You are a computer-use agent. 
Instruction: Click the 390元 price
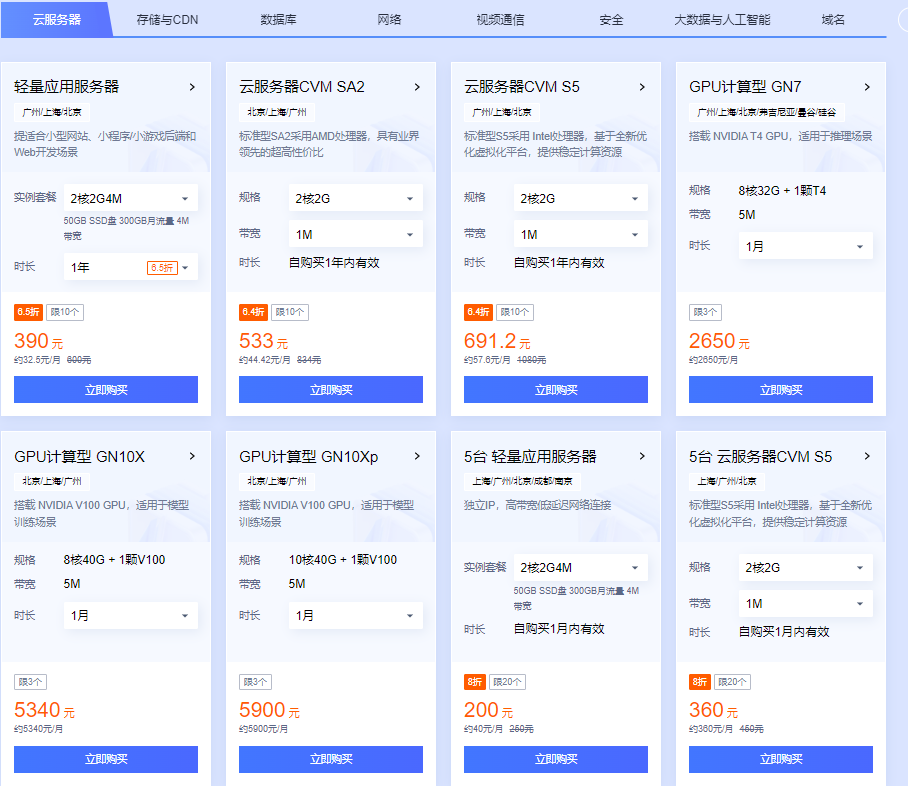(38, 341)
